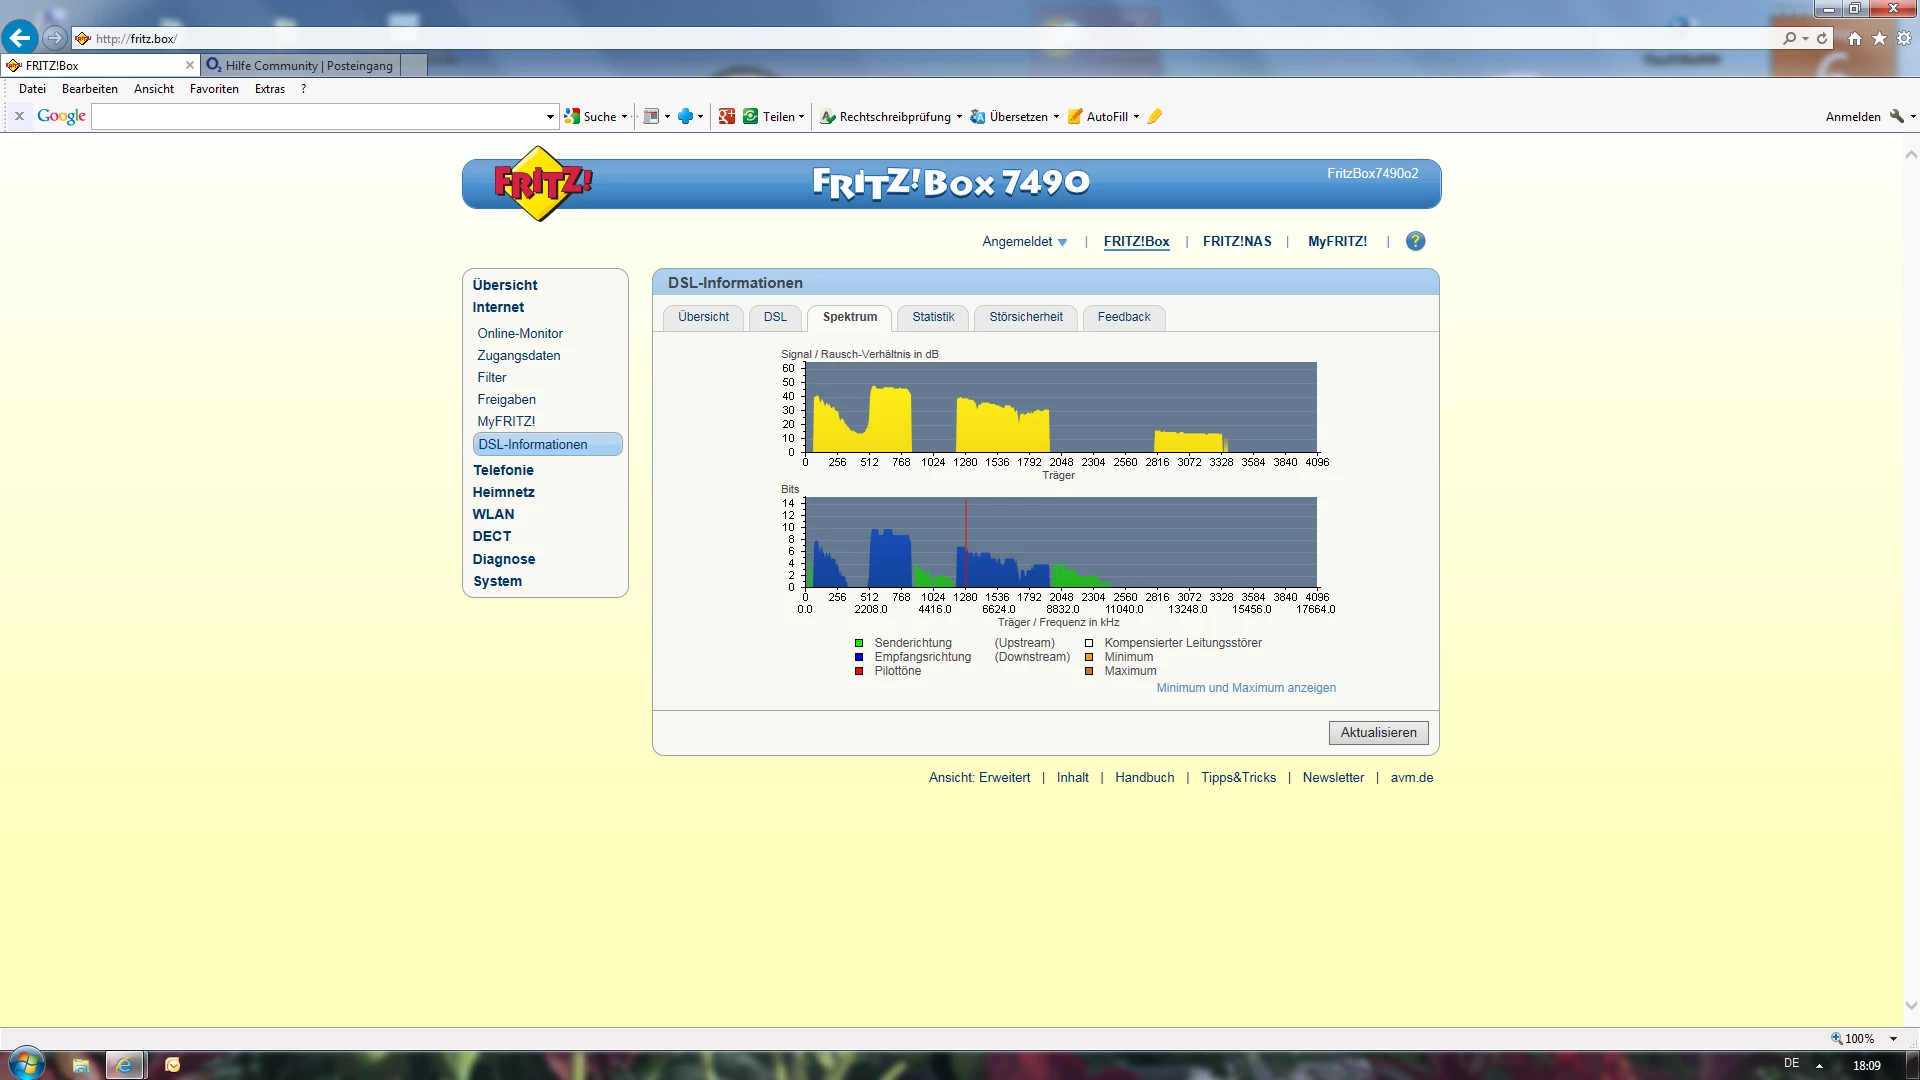Open the toolbar wrench settings icon

click(1896, 117)
